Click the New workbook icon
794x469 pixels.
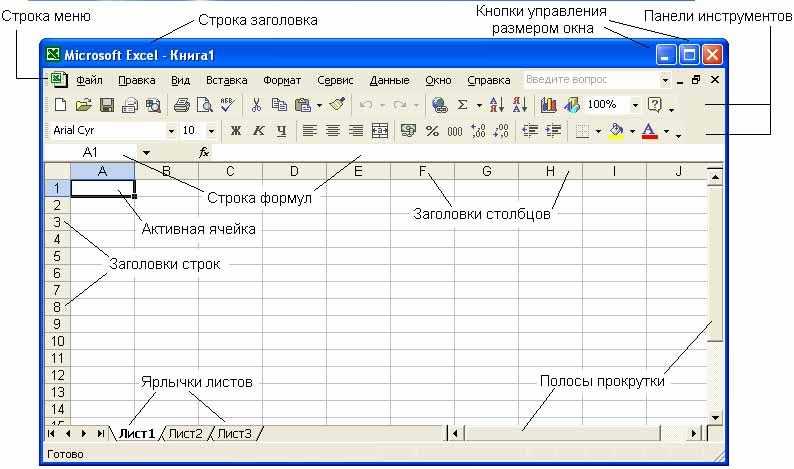60,105
